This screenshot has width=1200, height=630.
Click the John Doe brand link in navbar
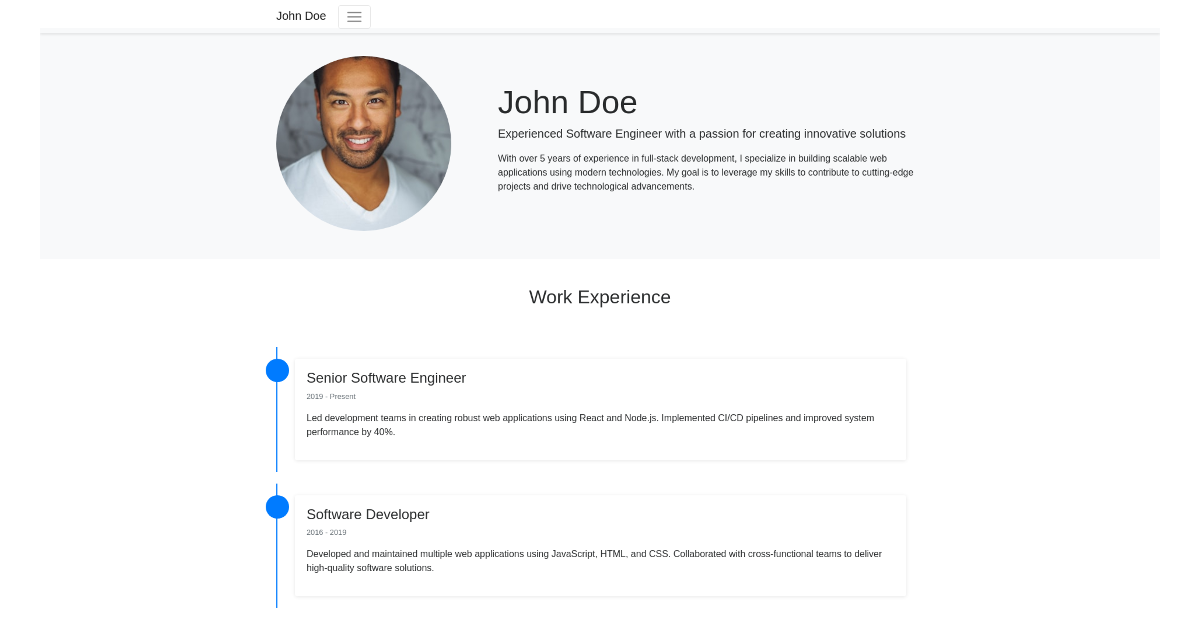coord(301,16)
